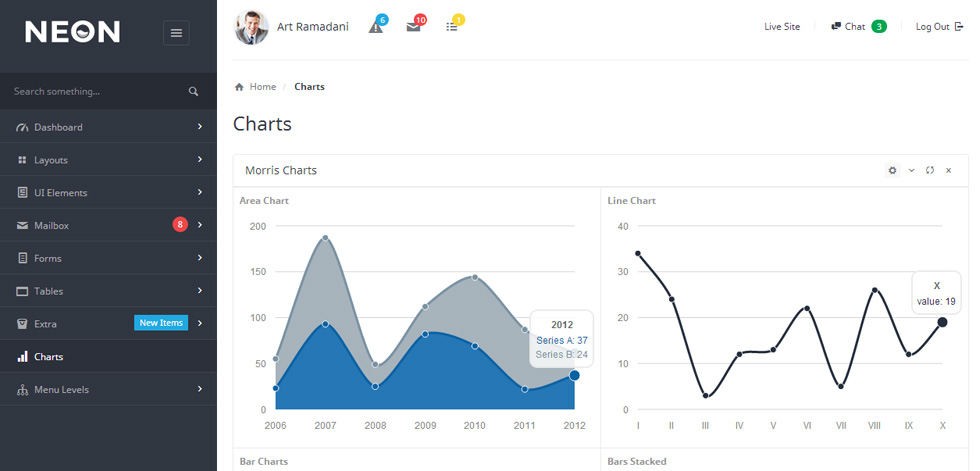The height and width of the screenshot is (471, 980).
Task: Open the Art Ramadani user name link
Action: (313, 27)
